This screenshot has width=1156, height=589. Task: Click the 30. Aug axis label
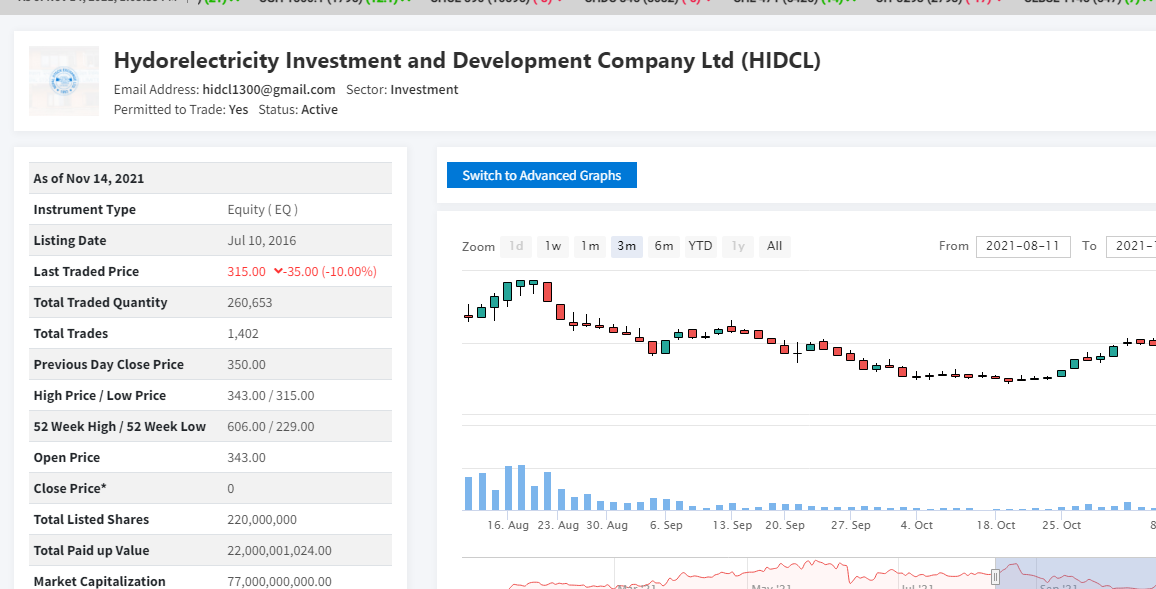click(x=607, y=525)
